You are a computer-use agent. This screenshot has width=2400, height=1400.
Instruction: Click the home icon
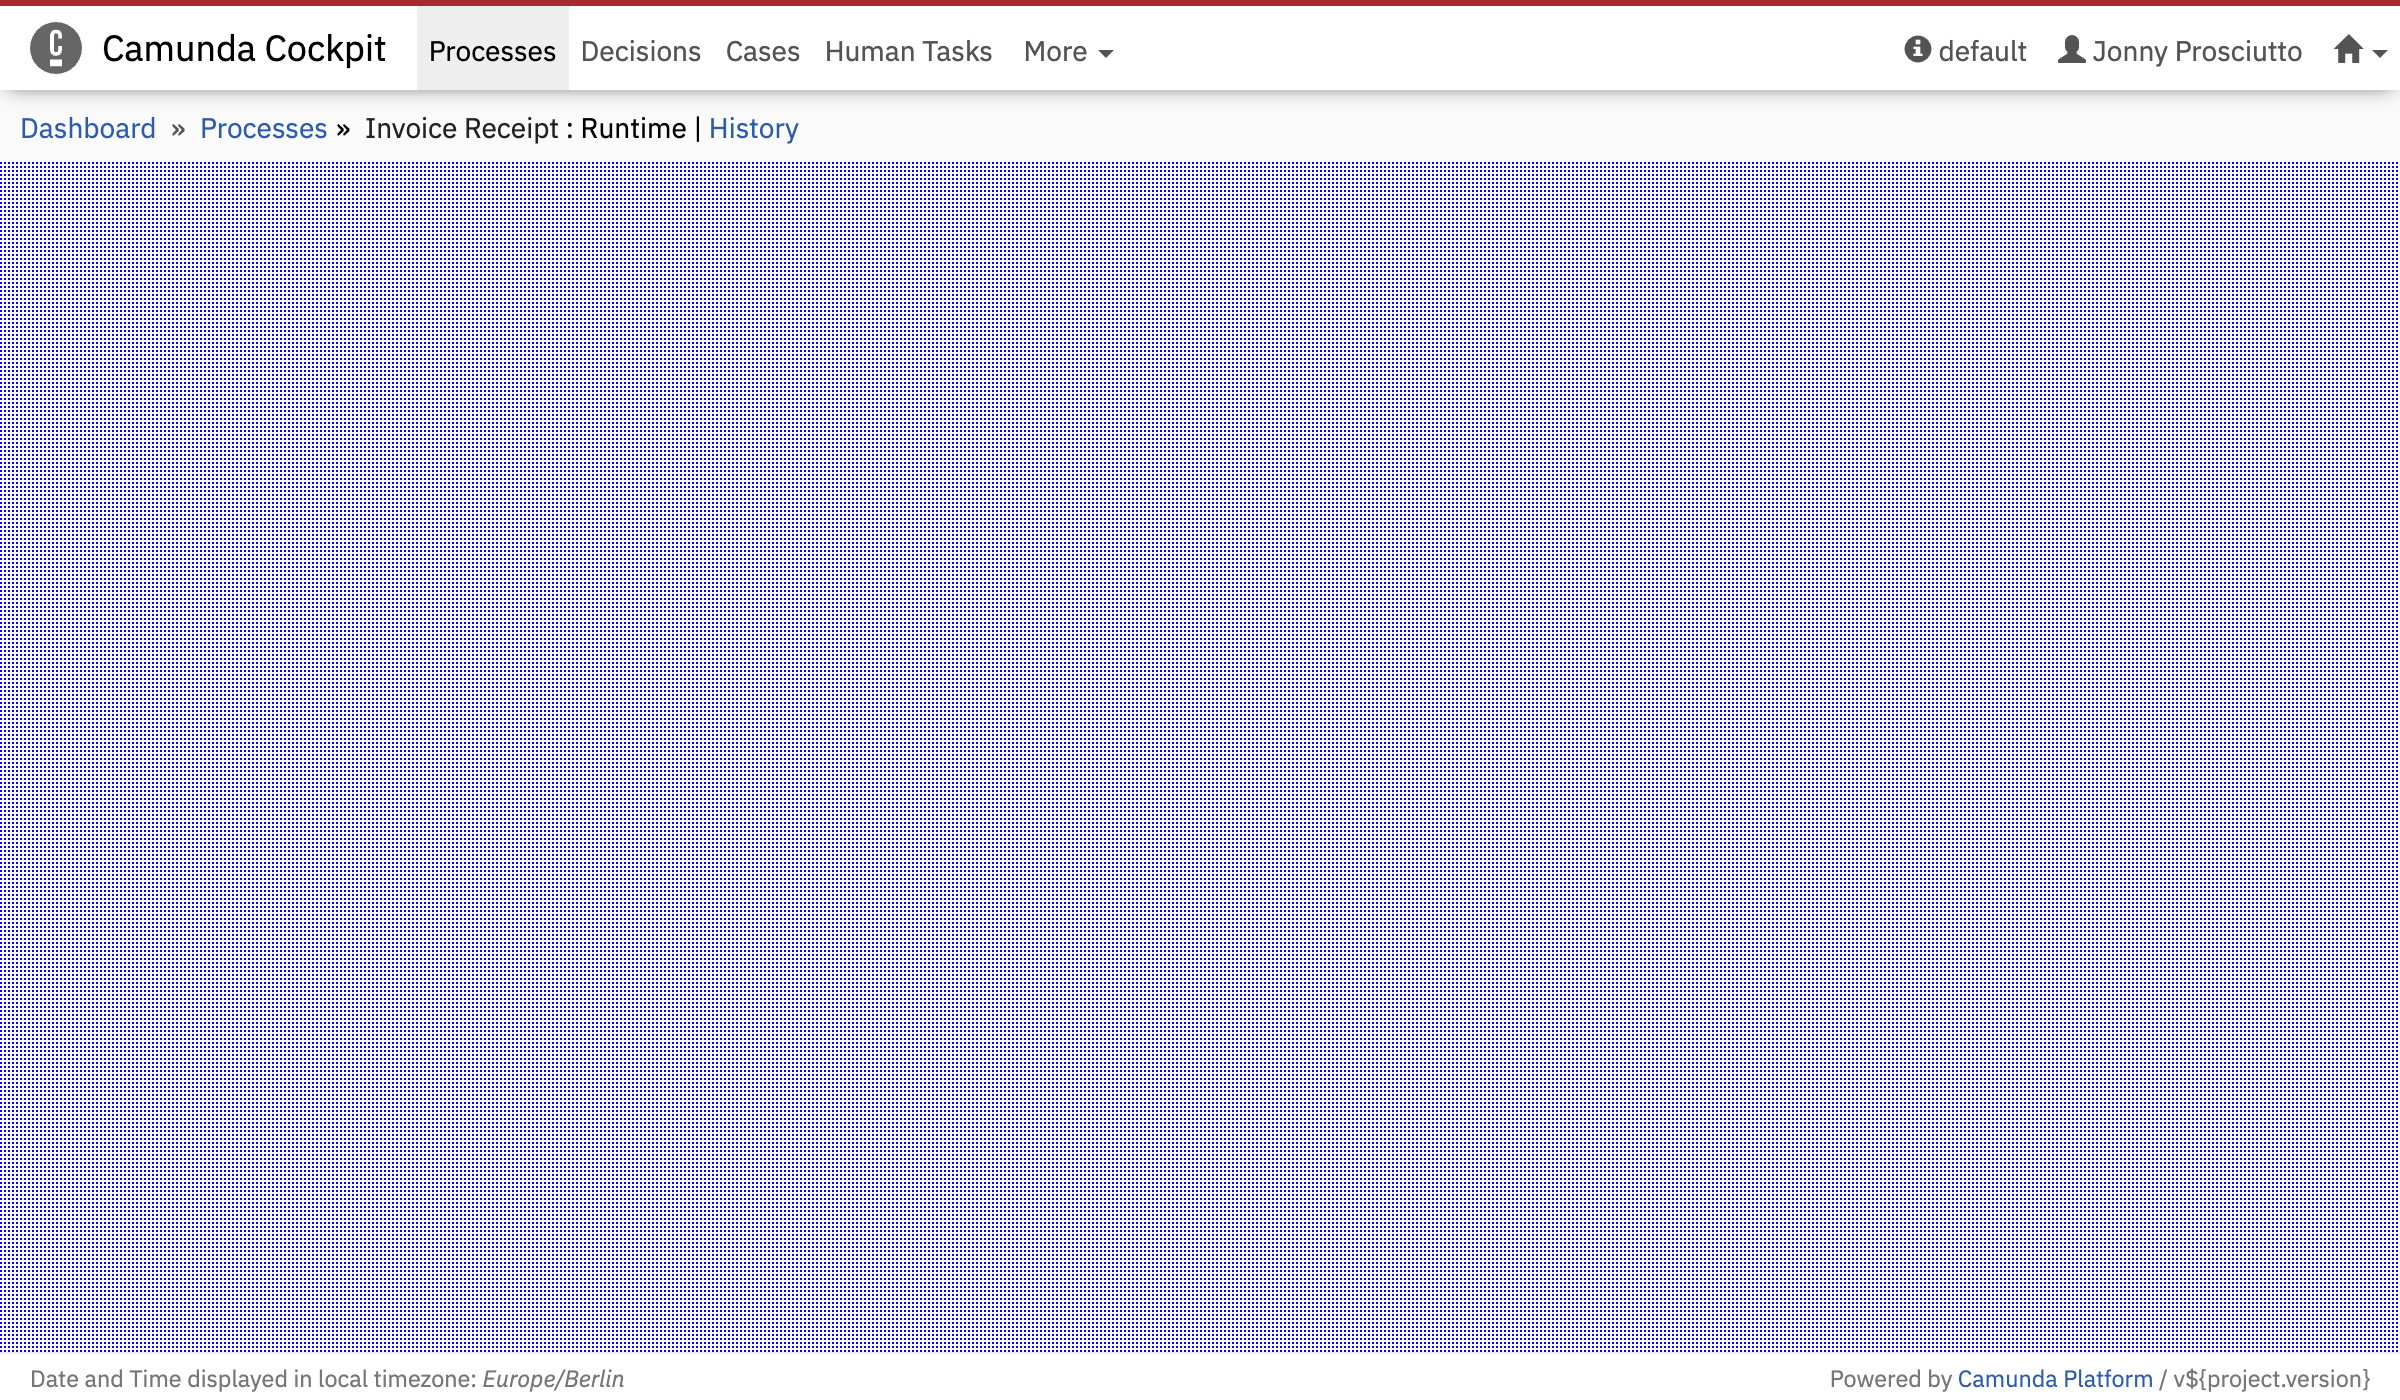[x=2348, y=49]
